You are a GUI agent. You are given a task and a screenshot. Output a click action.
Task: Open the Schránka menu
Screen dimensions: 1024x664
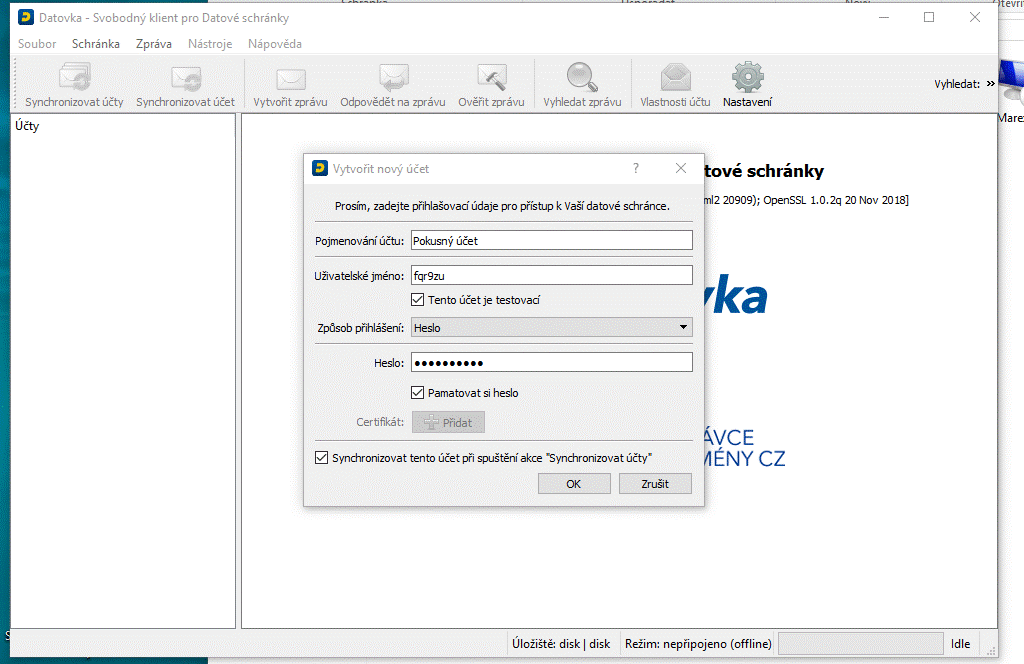click(96, 44)
